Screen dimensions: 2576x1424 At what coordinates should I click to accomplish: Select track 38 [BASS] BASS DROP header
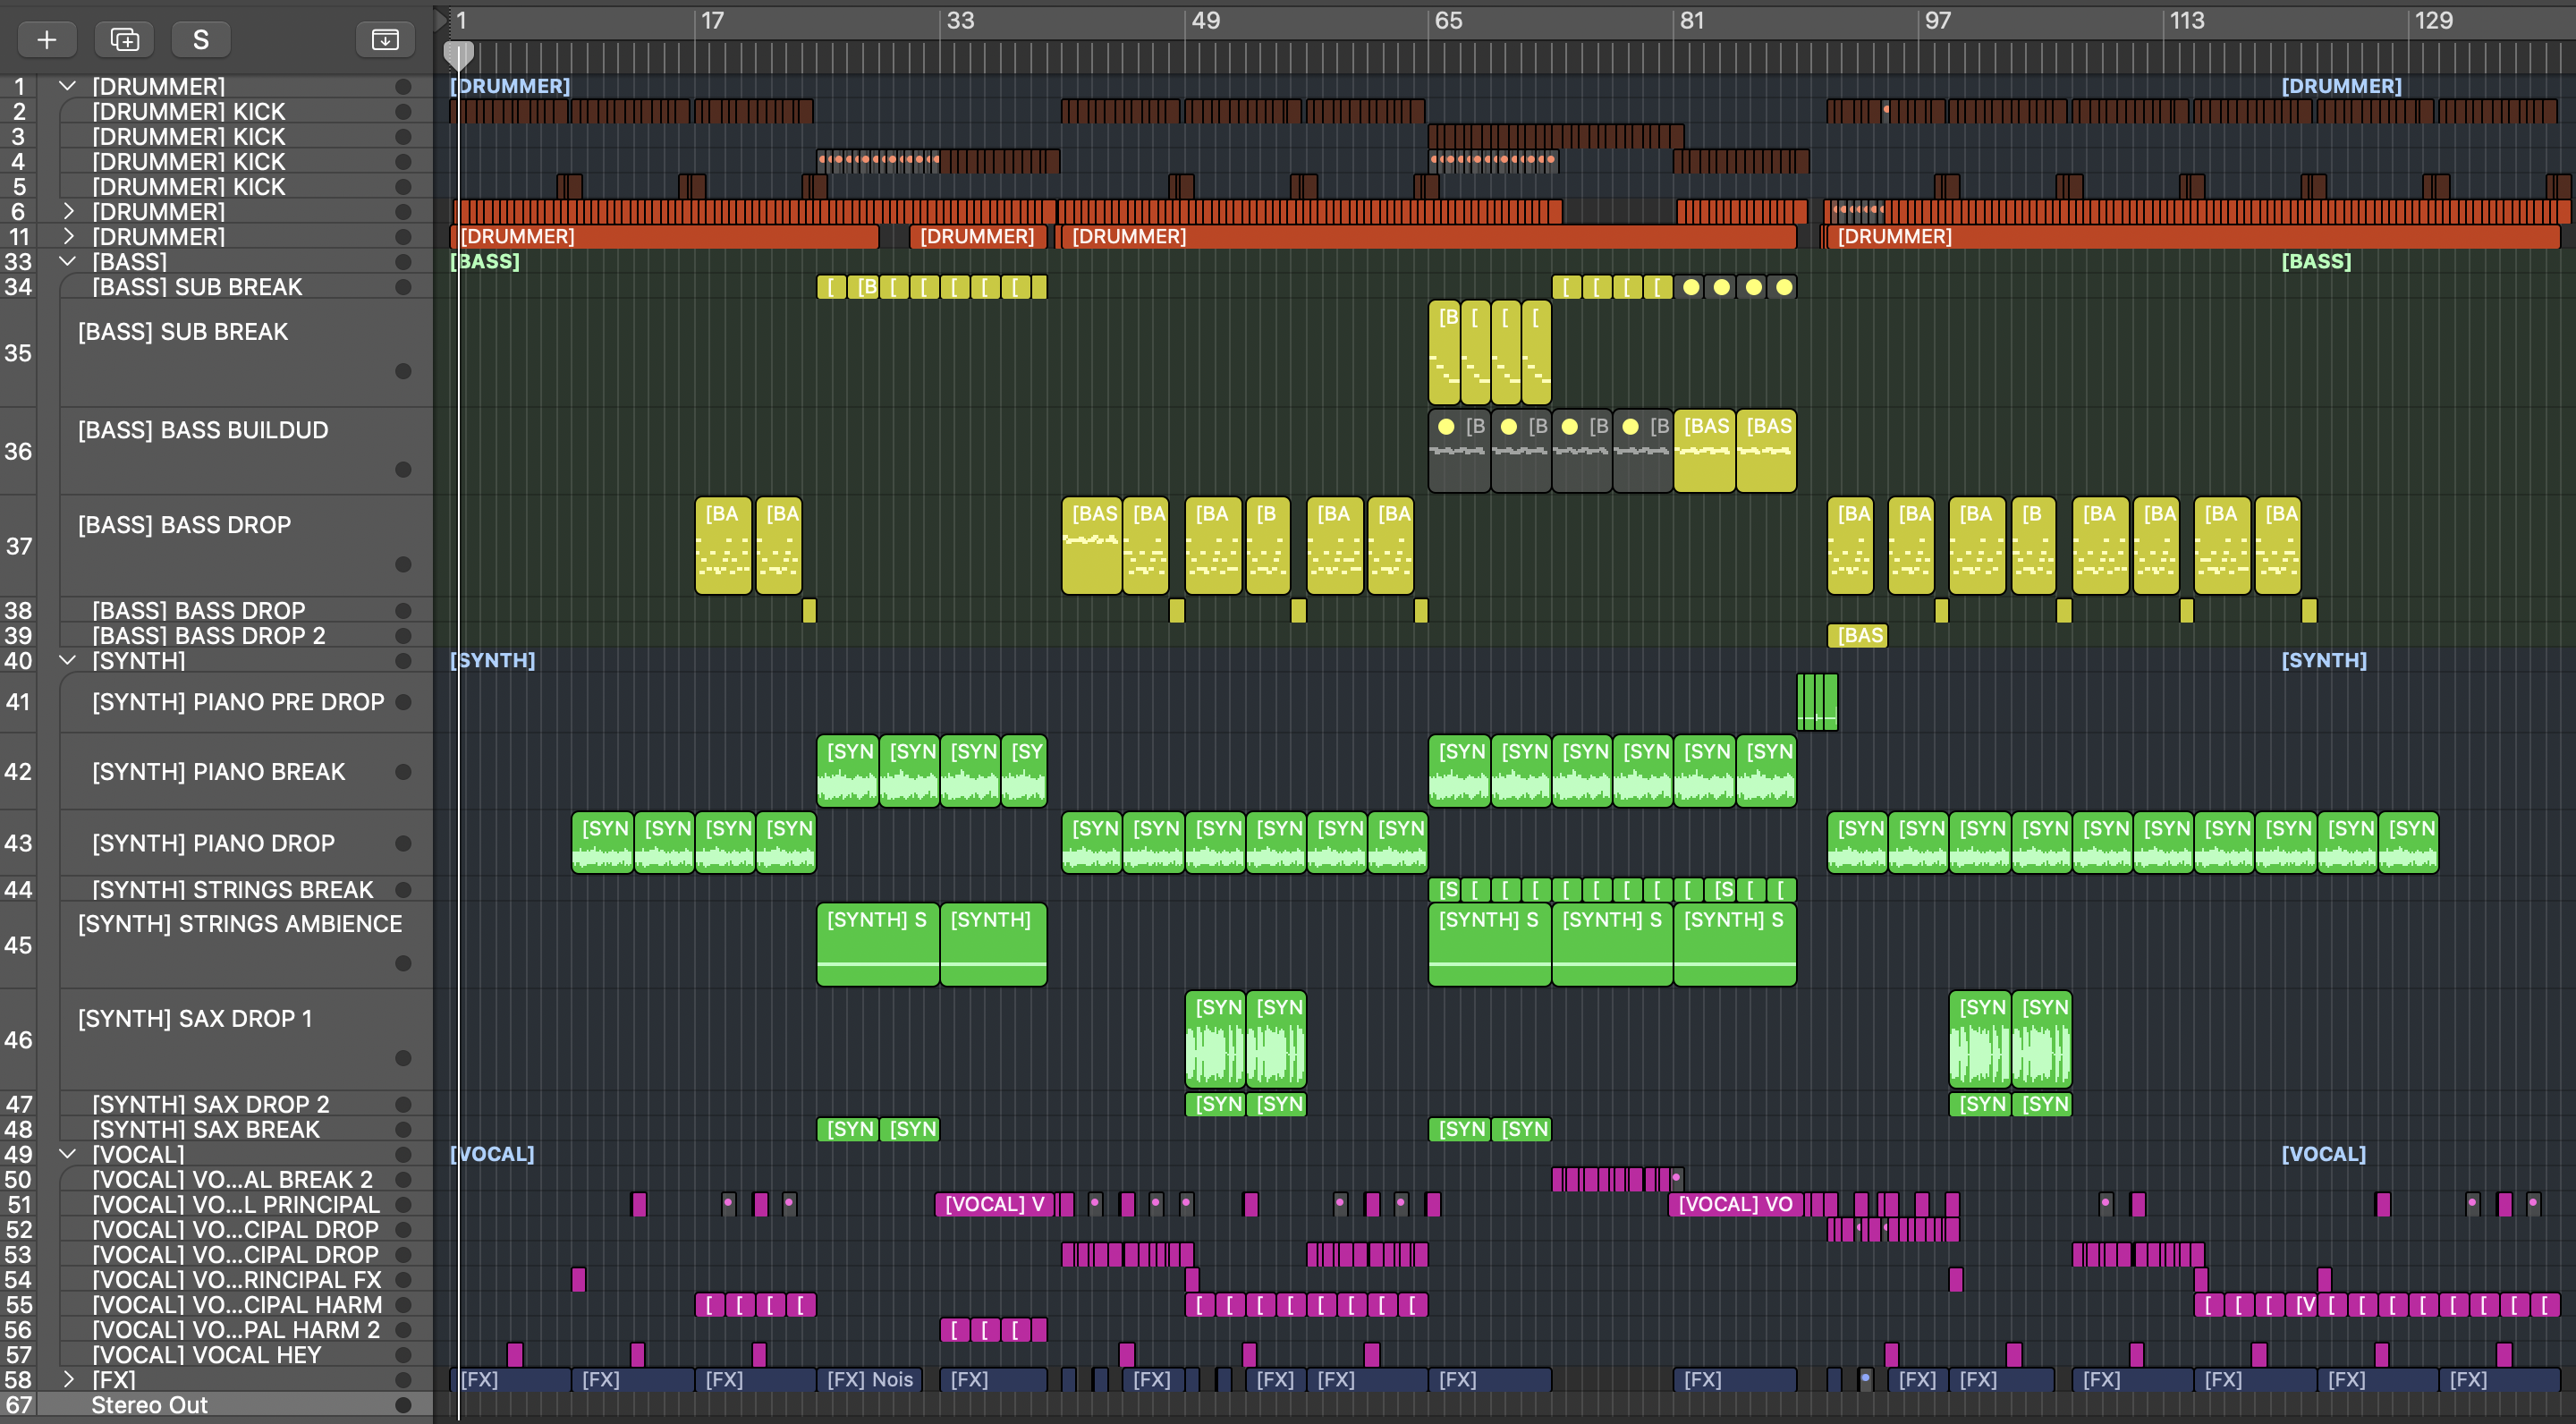pyautogui.click(x=216, y=610)
